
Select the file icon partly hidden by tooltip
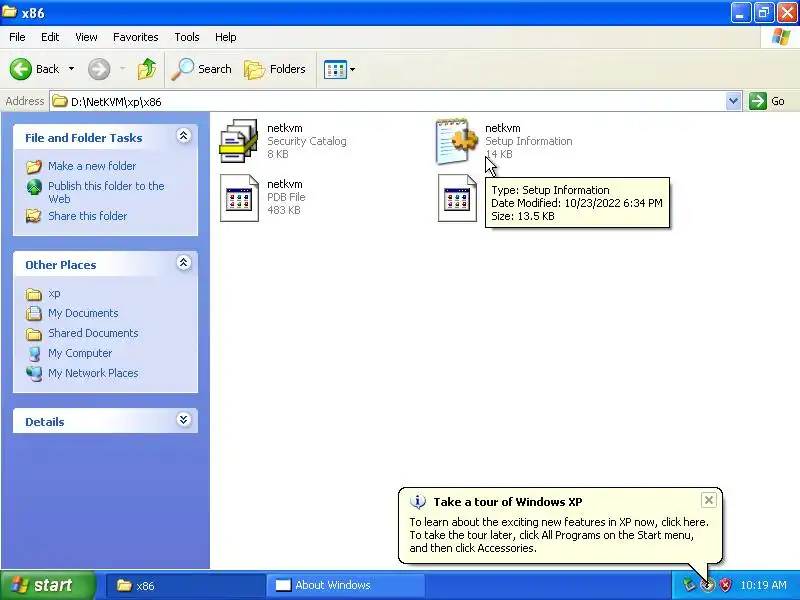(457, 198)
